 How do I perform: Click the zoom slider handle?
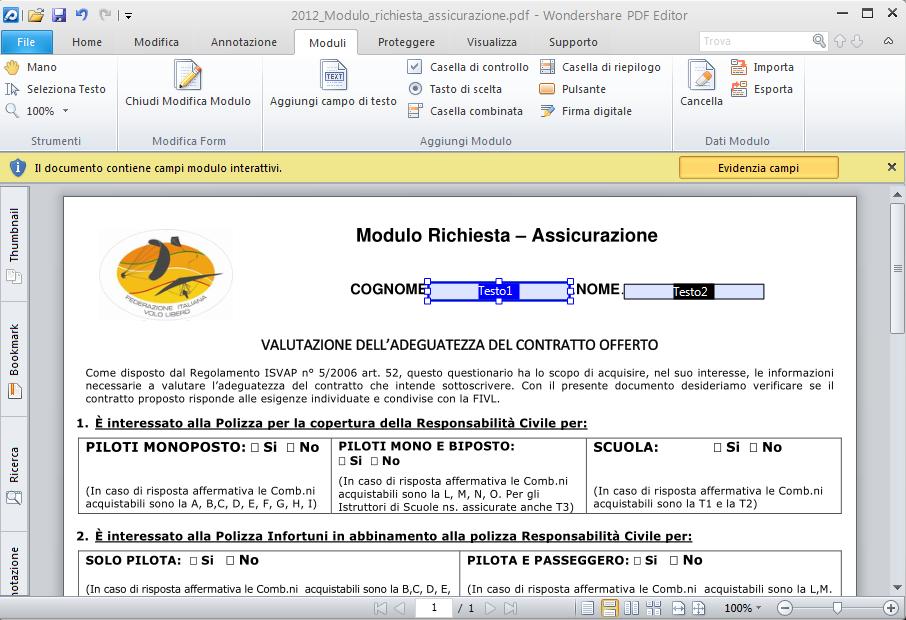coord(837,608)
